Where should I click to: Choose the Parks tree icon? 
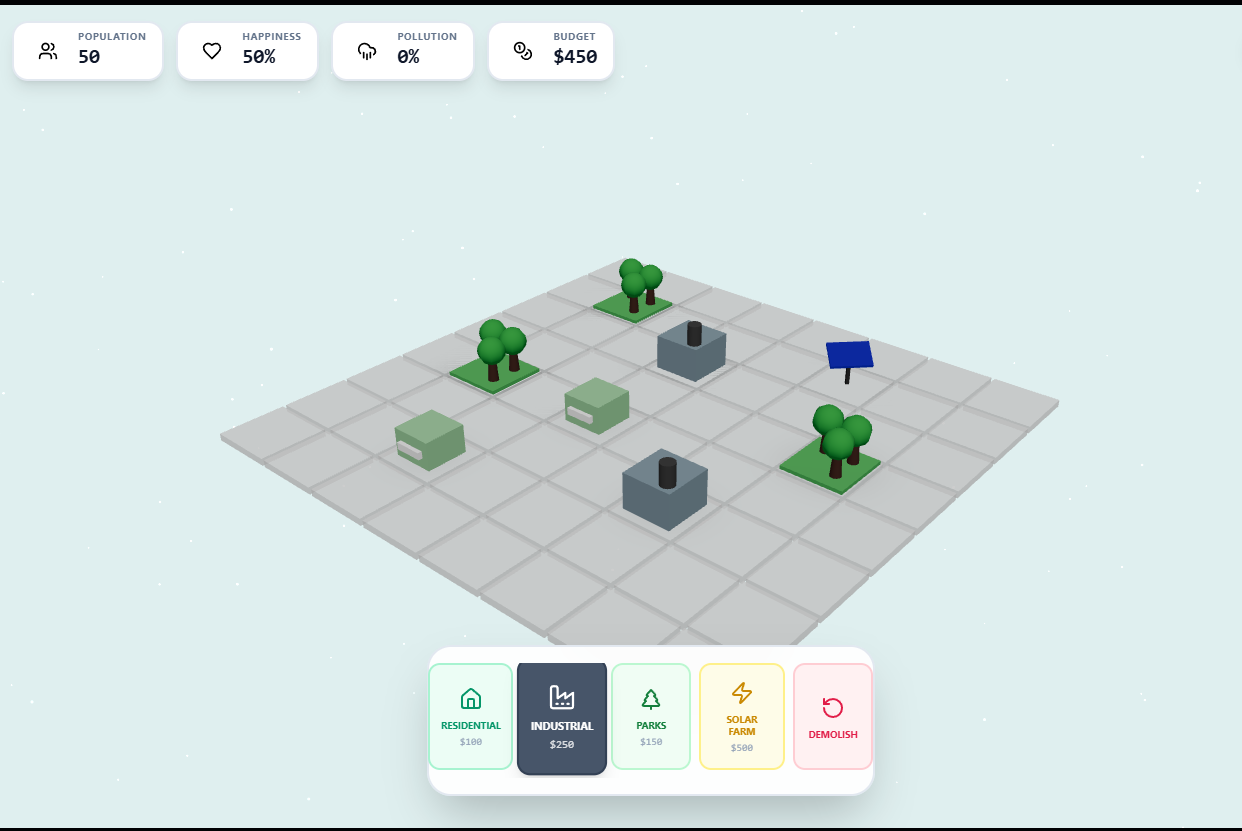tap(651, 699)
